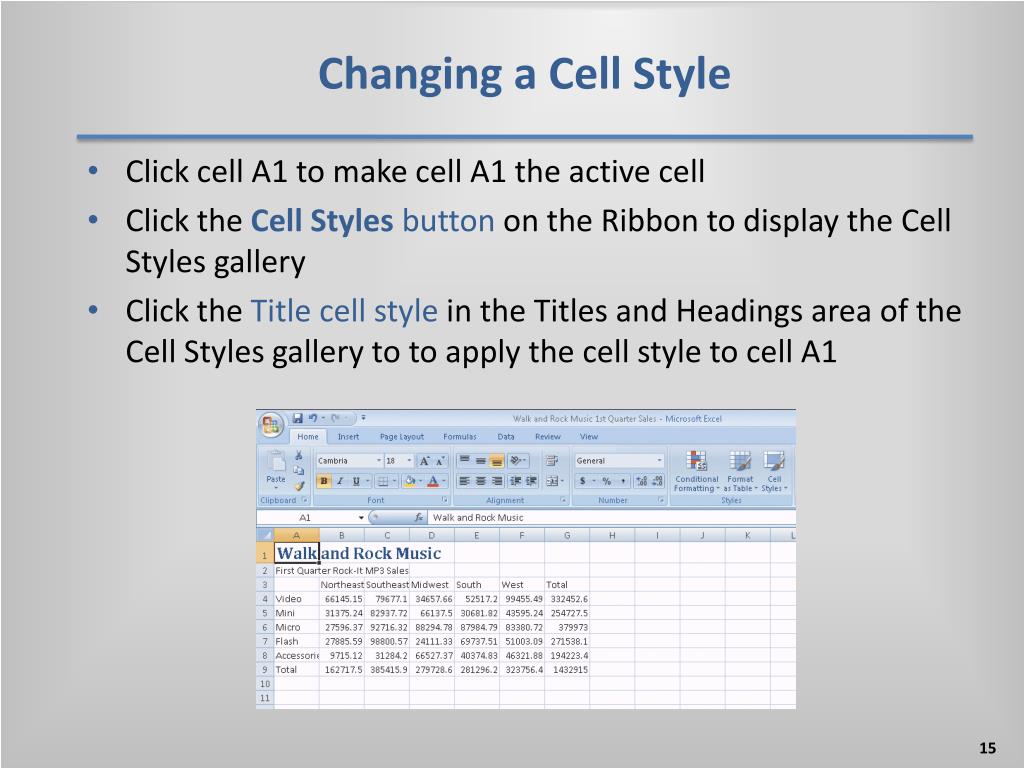Open the Formulas tab
1024x768 pixels.
460,437
